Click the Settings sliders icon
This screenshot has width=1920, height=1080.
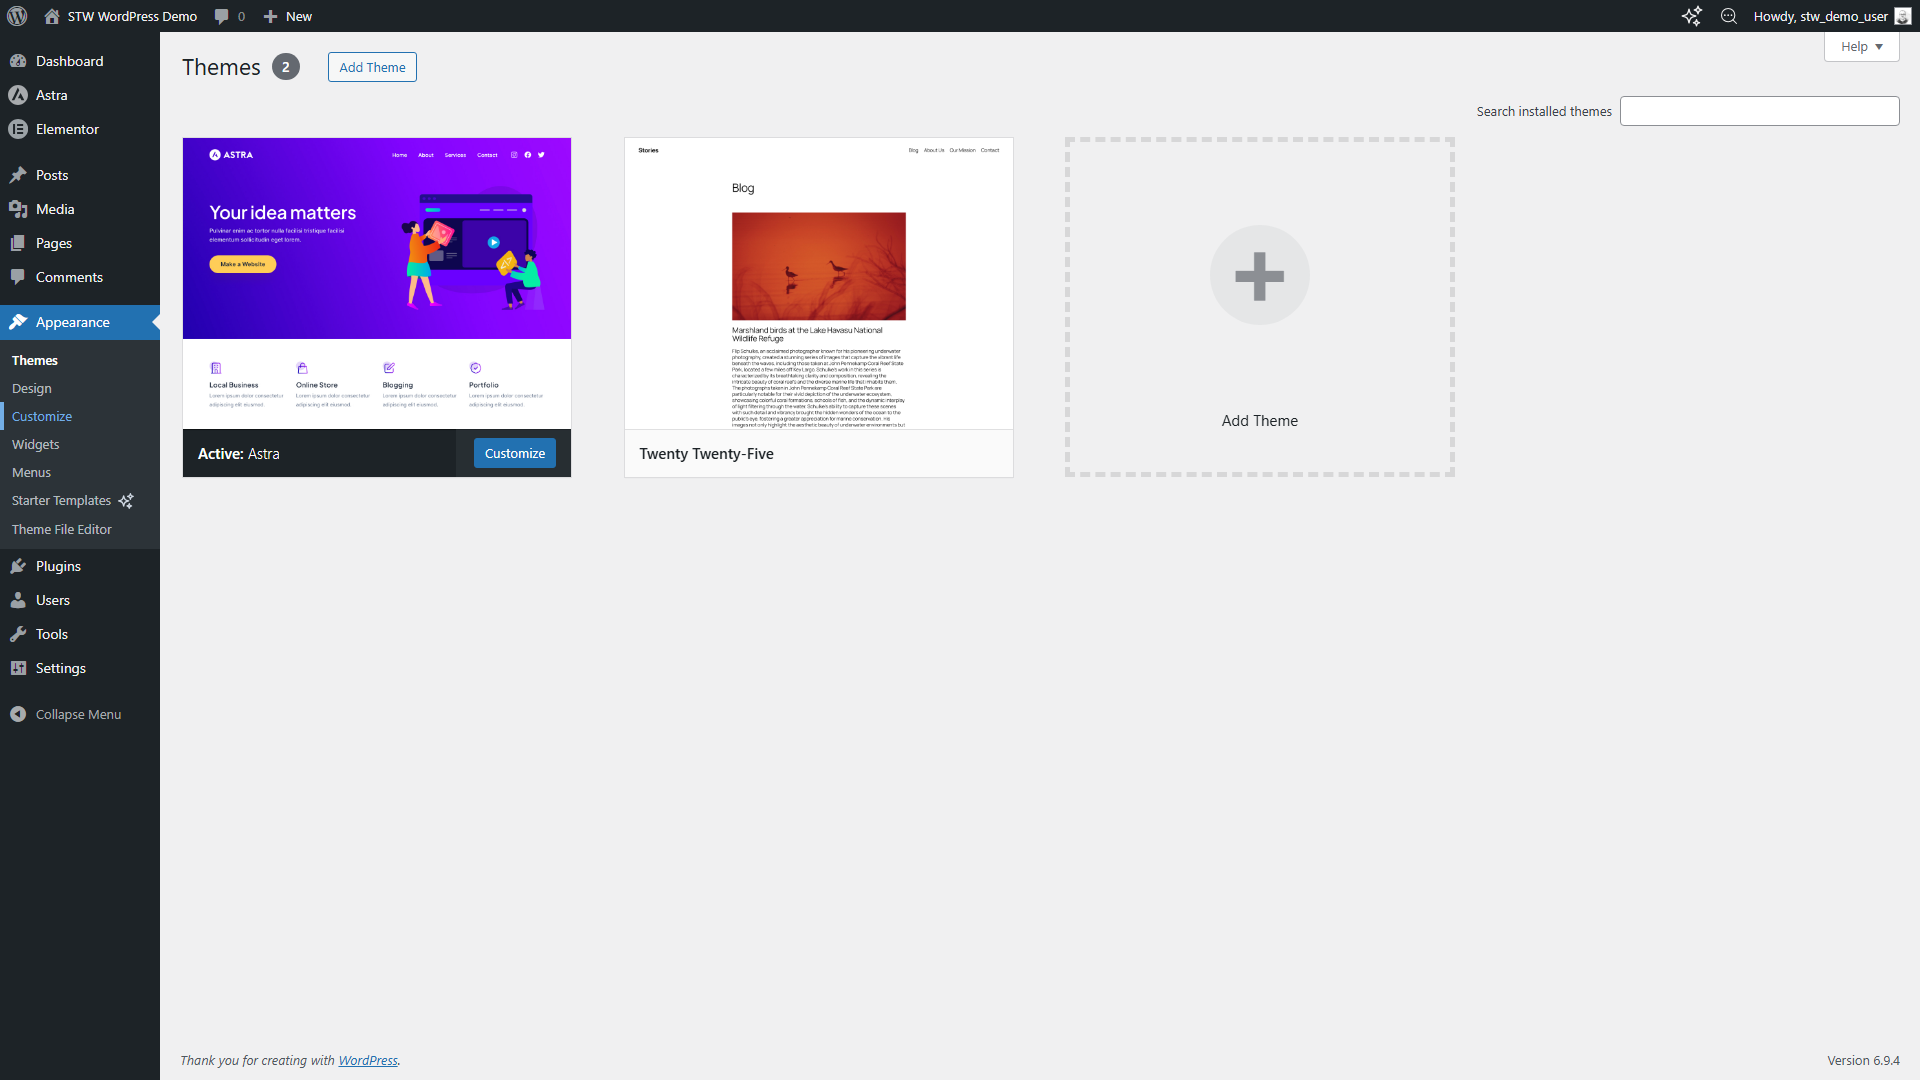click(18, 668)
